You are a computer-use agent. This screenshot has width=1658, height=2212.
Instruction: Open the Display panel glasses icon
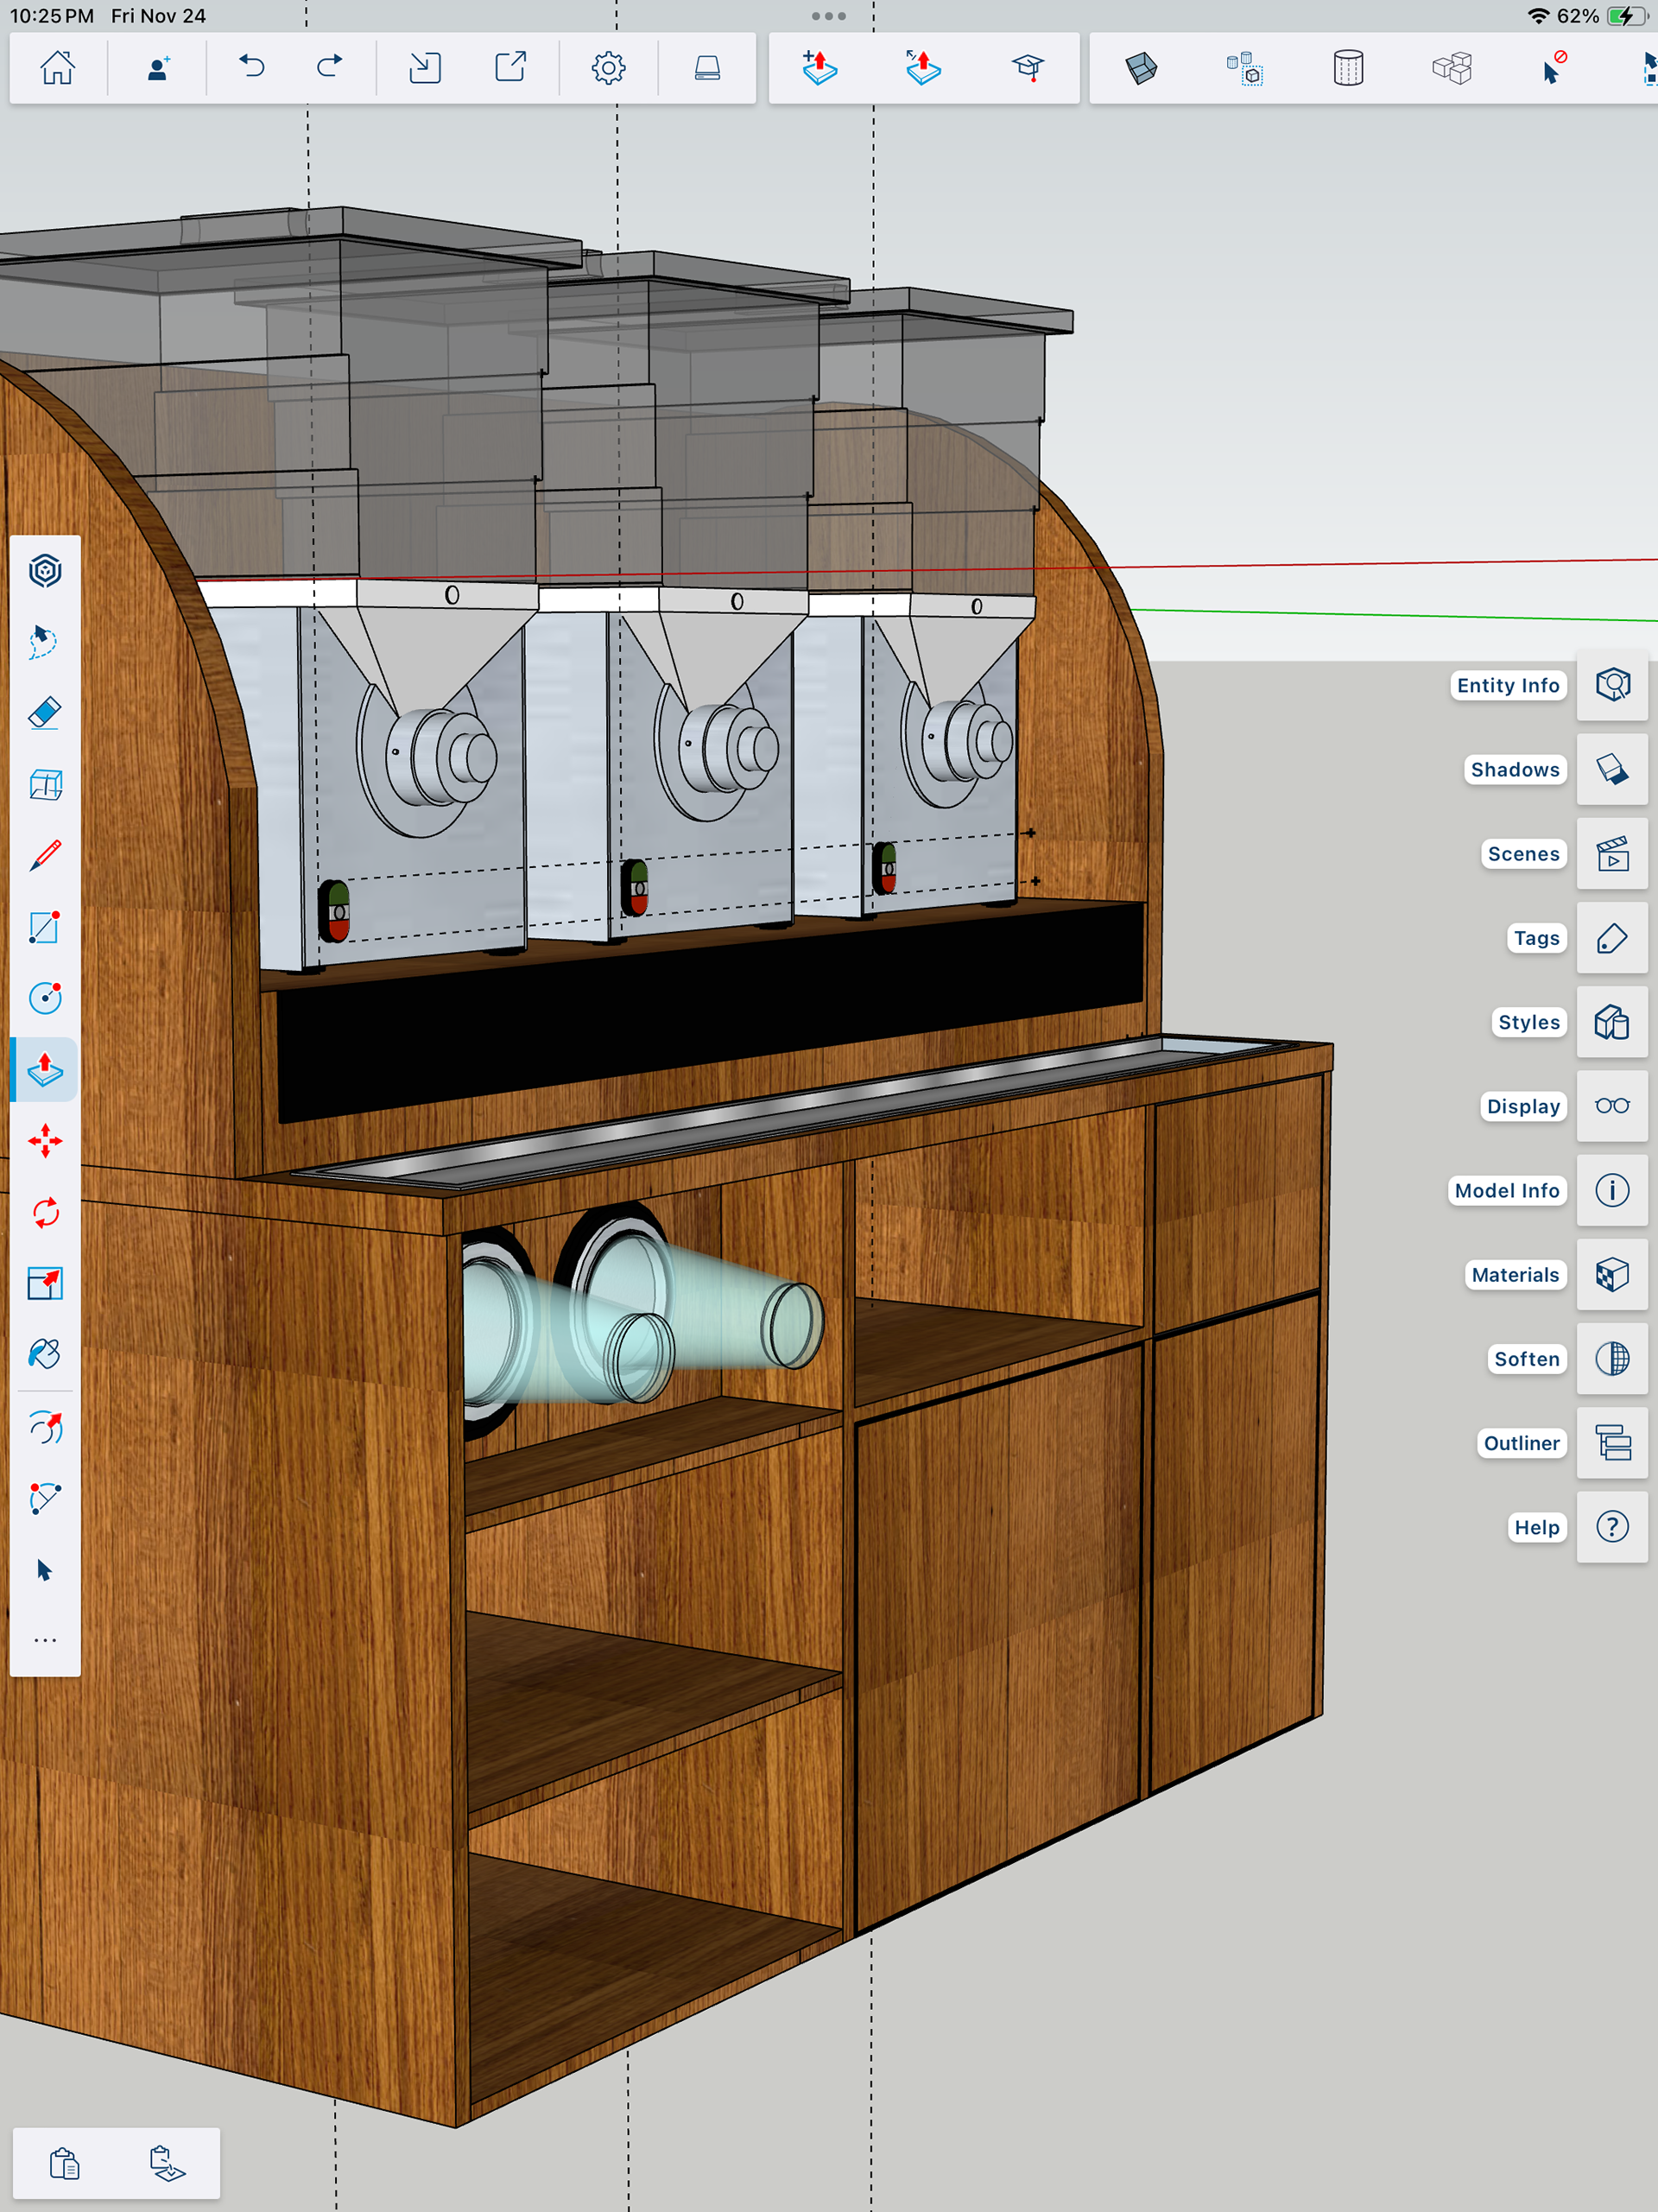[1611, 1106]
